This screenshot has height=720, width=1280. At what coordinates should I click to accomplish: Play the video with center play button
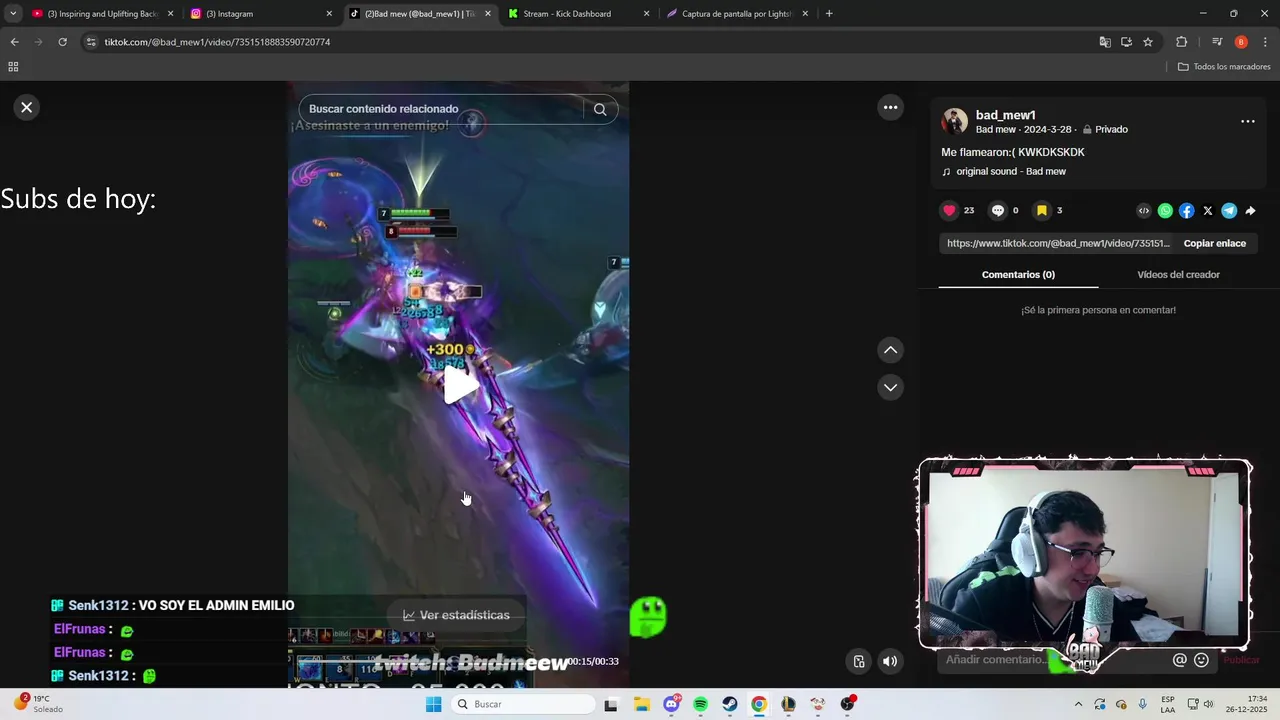(459, 386)
